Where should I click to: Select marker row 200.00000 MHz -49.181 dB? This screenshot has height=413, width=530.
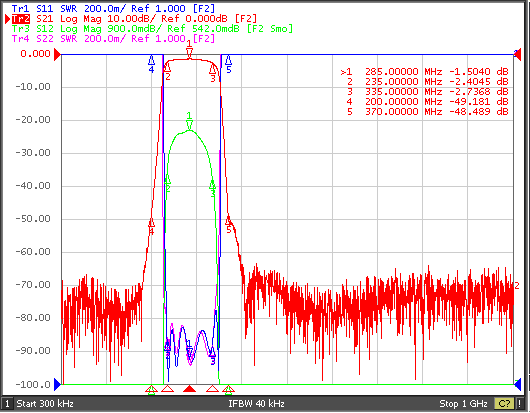point(425,101)
